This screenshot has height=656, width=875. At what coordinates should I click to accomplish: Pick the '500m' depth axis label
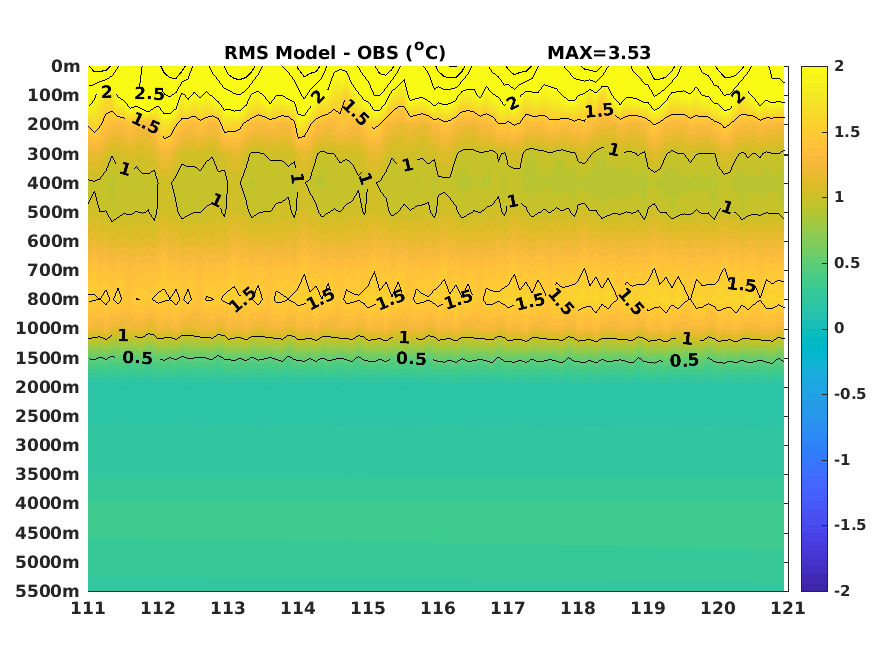[x=54, y=213]
